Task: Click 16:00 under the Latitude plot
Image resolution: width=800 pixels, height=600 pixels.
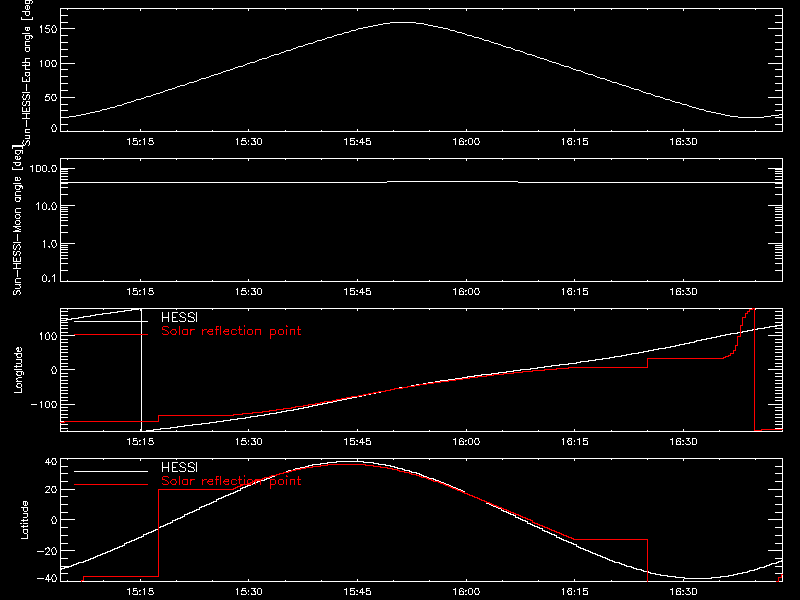Action: coord(466,591)
